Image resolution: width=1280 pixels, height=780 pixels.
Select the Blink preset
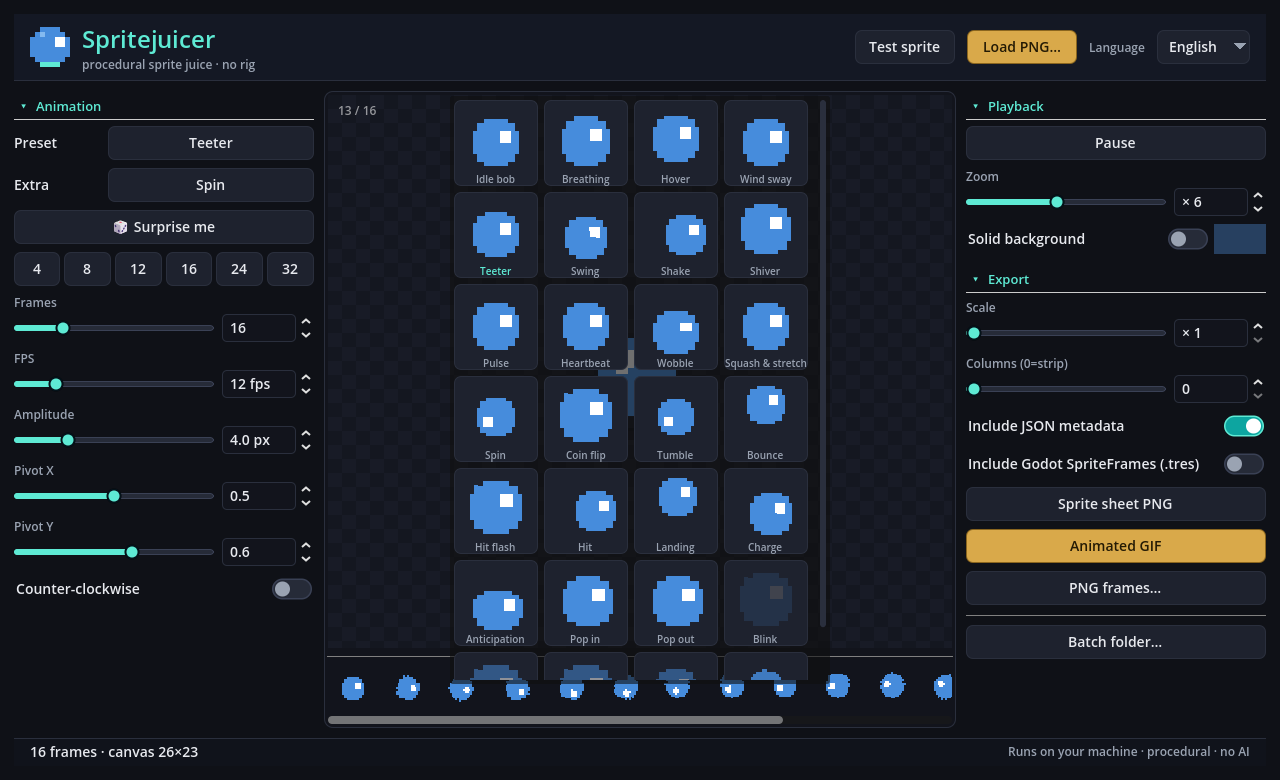pos(765,603)
